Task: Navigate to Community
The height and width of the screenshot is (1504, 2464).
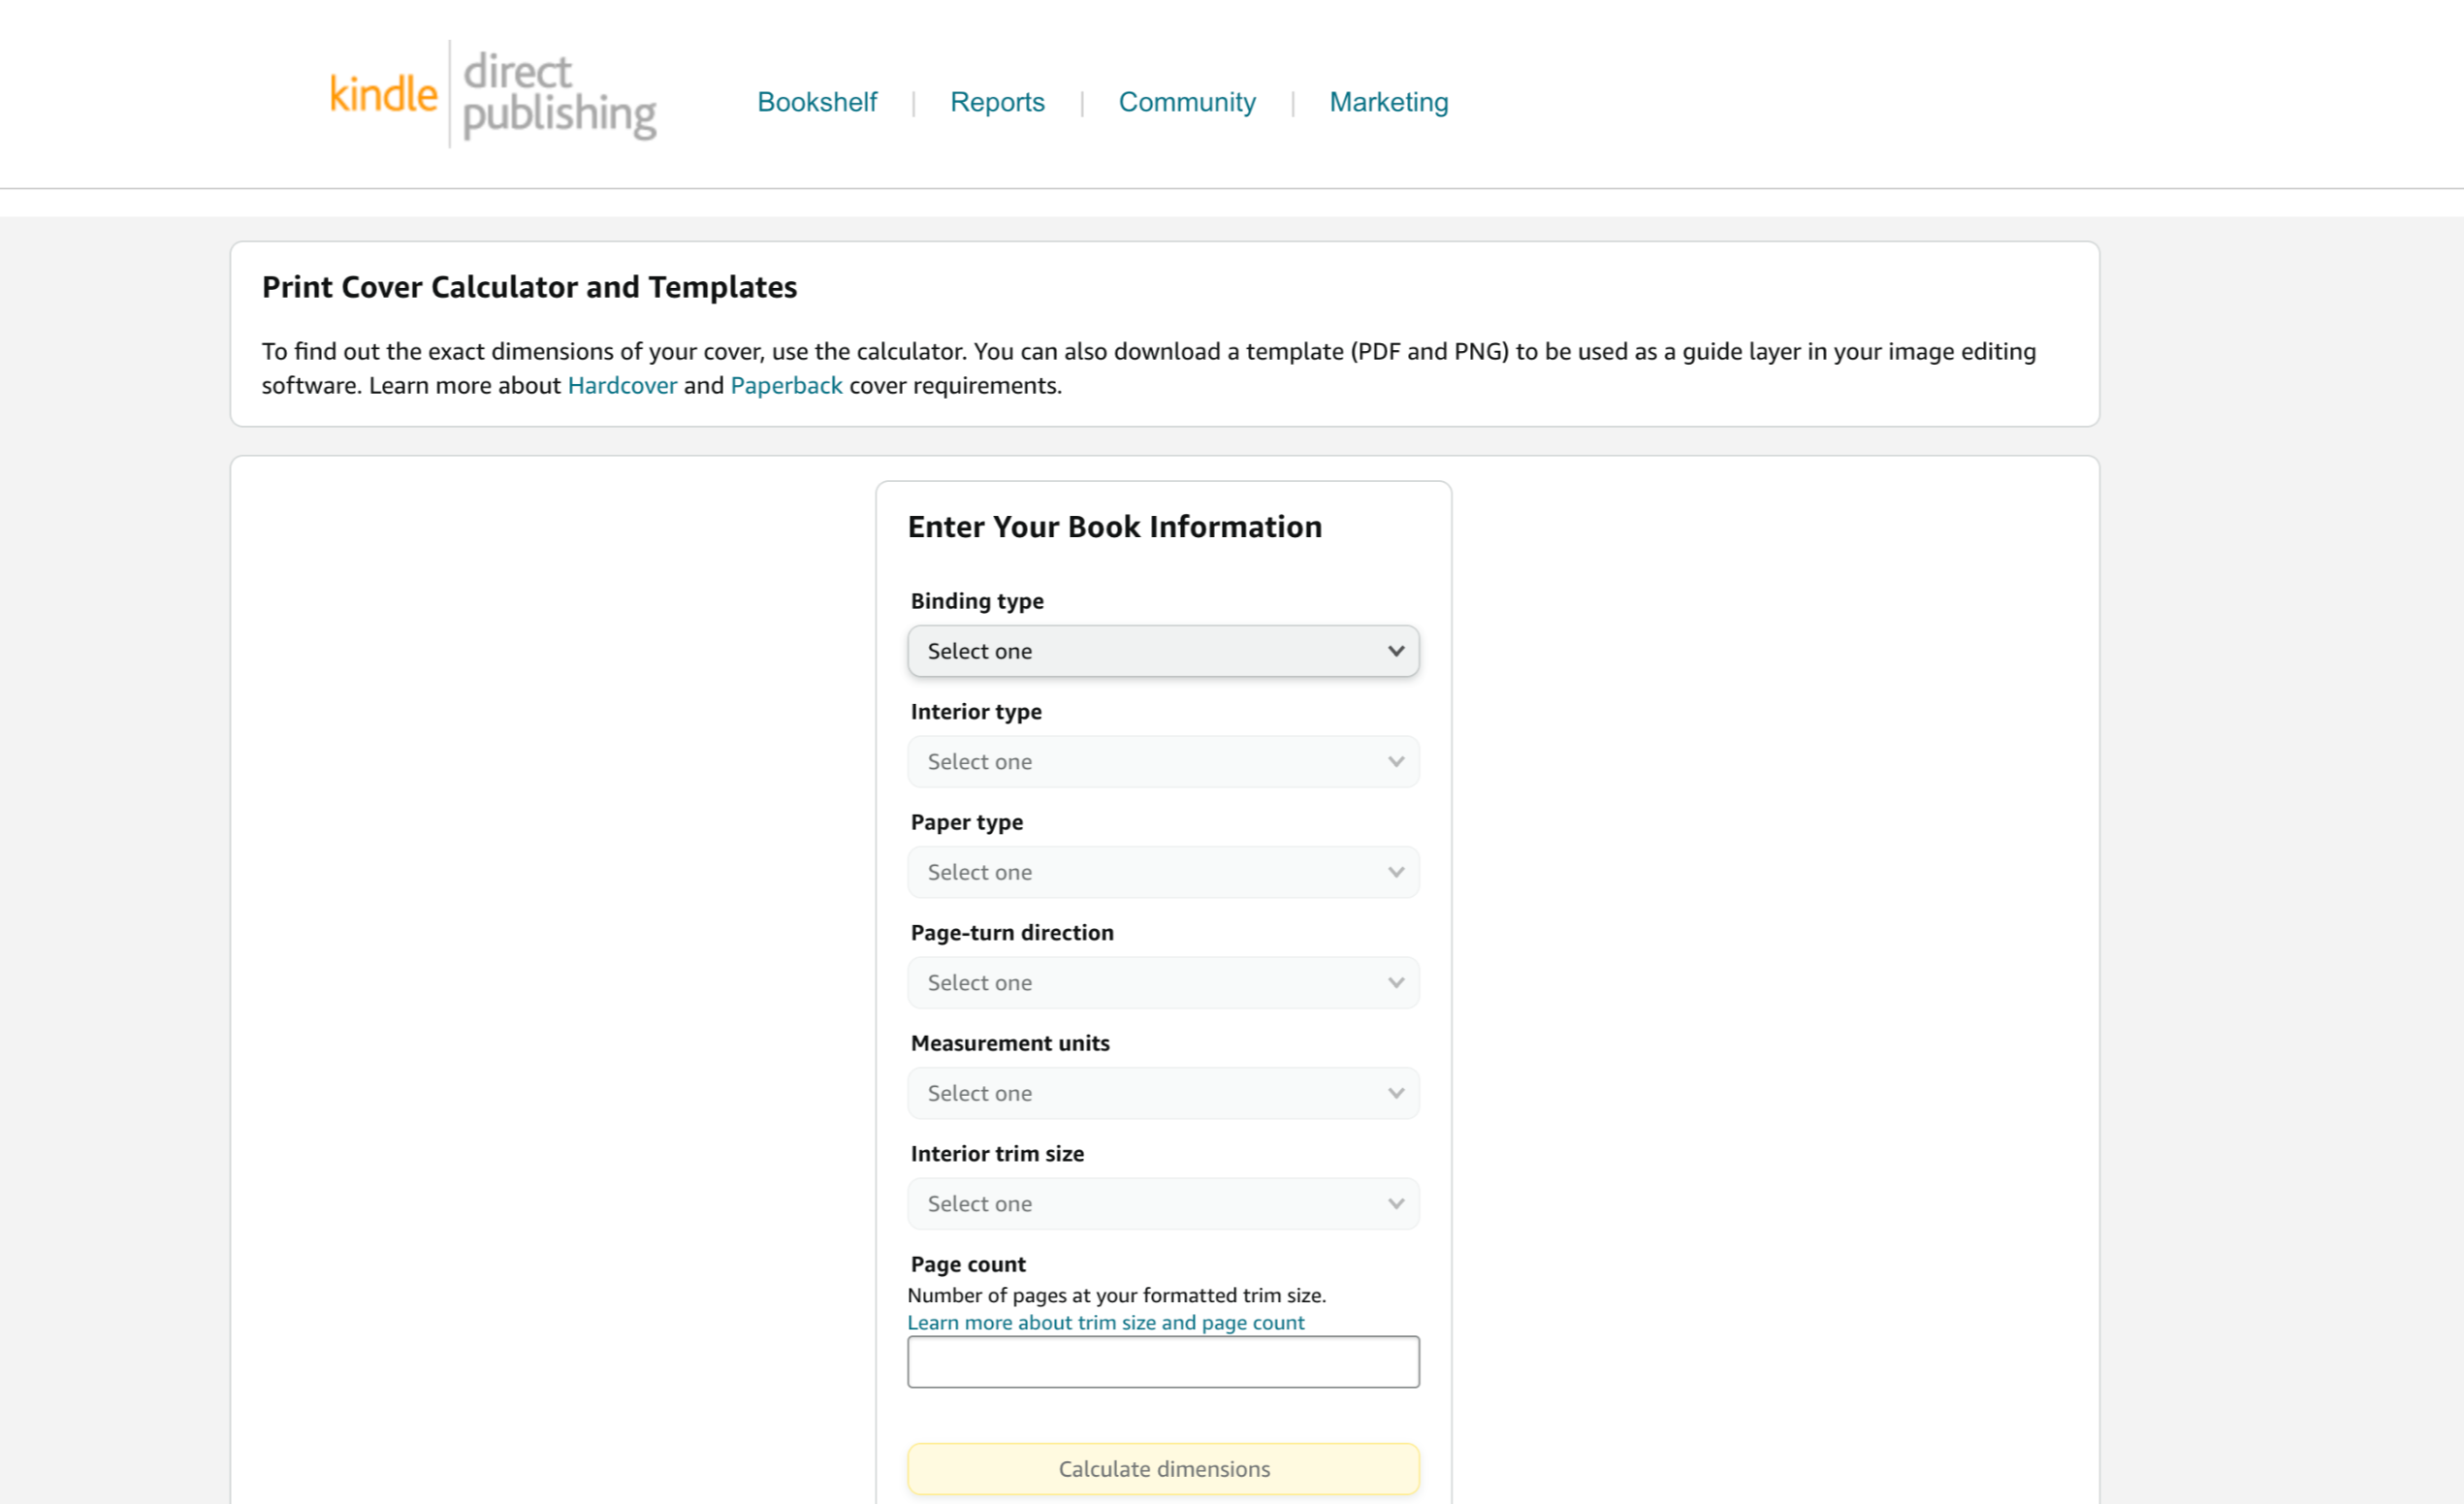Action: [x=1186, y=102]
